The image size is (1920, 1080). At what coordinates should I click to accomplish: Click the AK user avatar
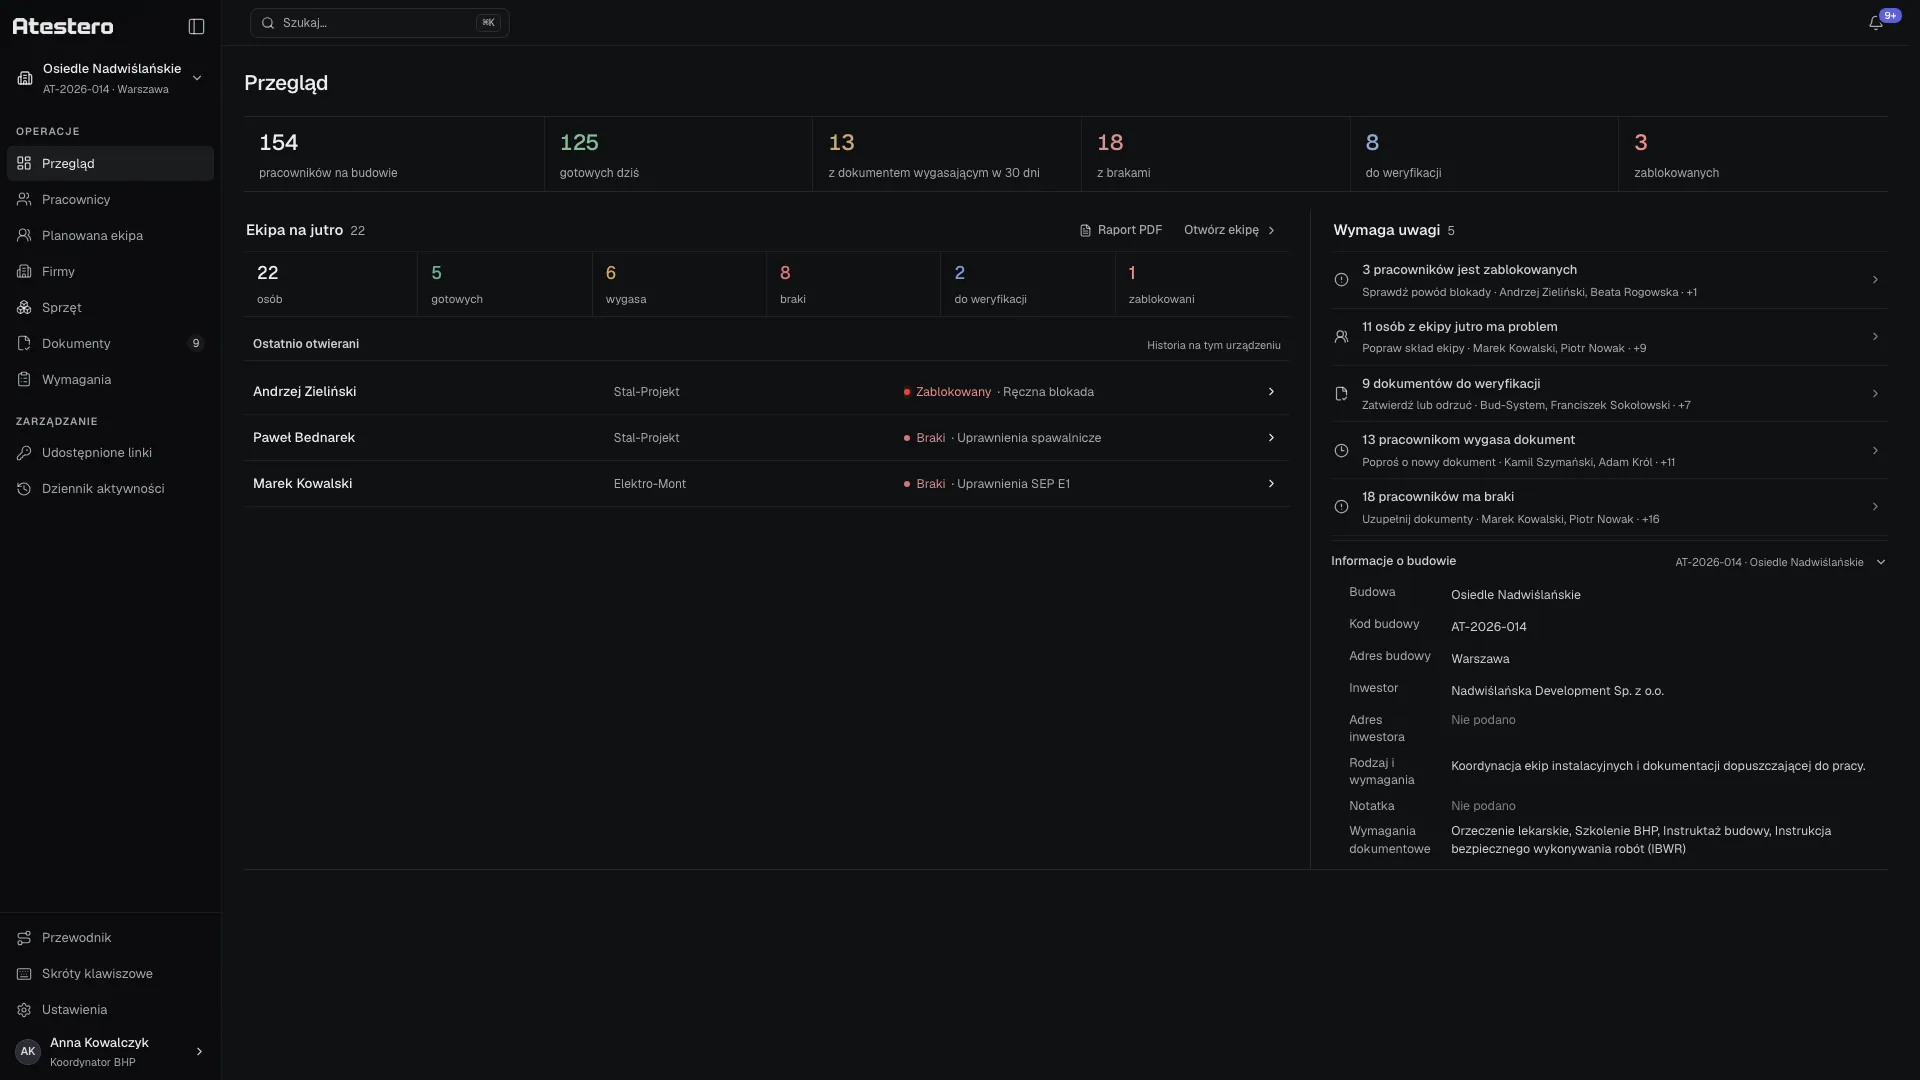[28, 1051]
